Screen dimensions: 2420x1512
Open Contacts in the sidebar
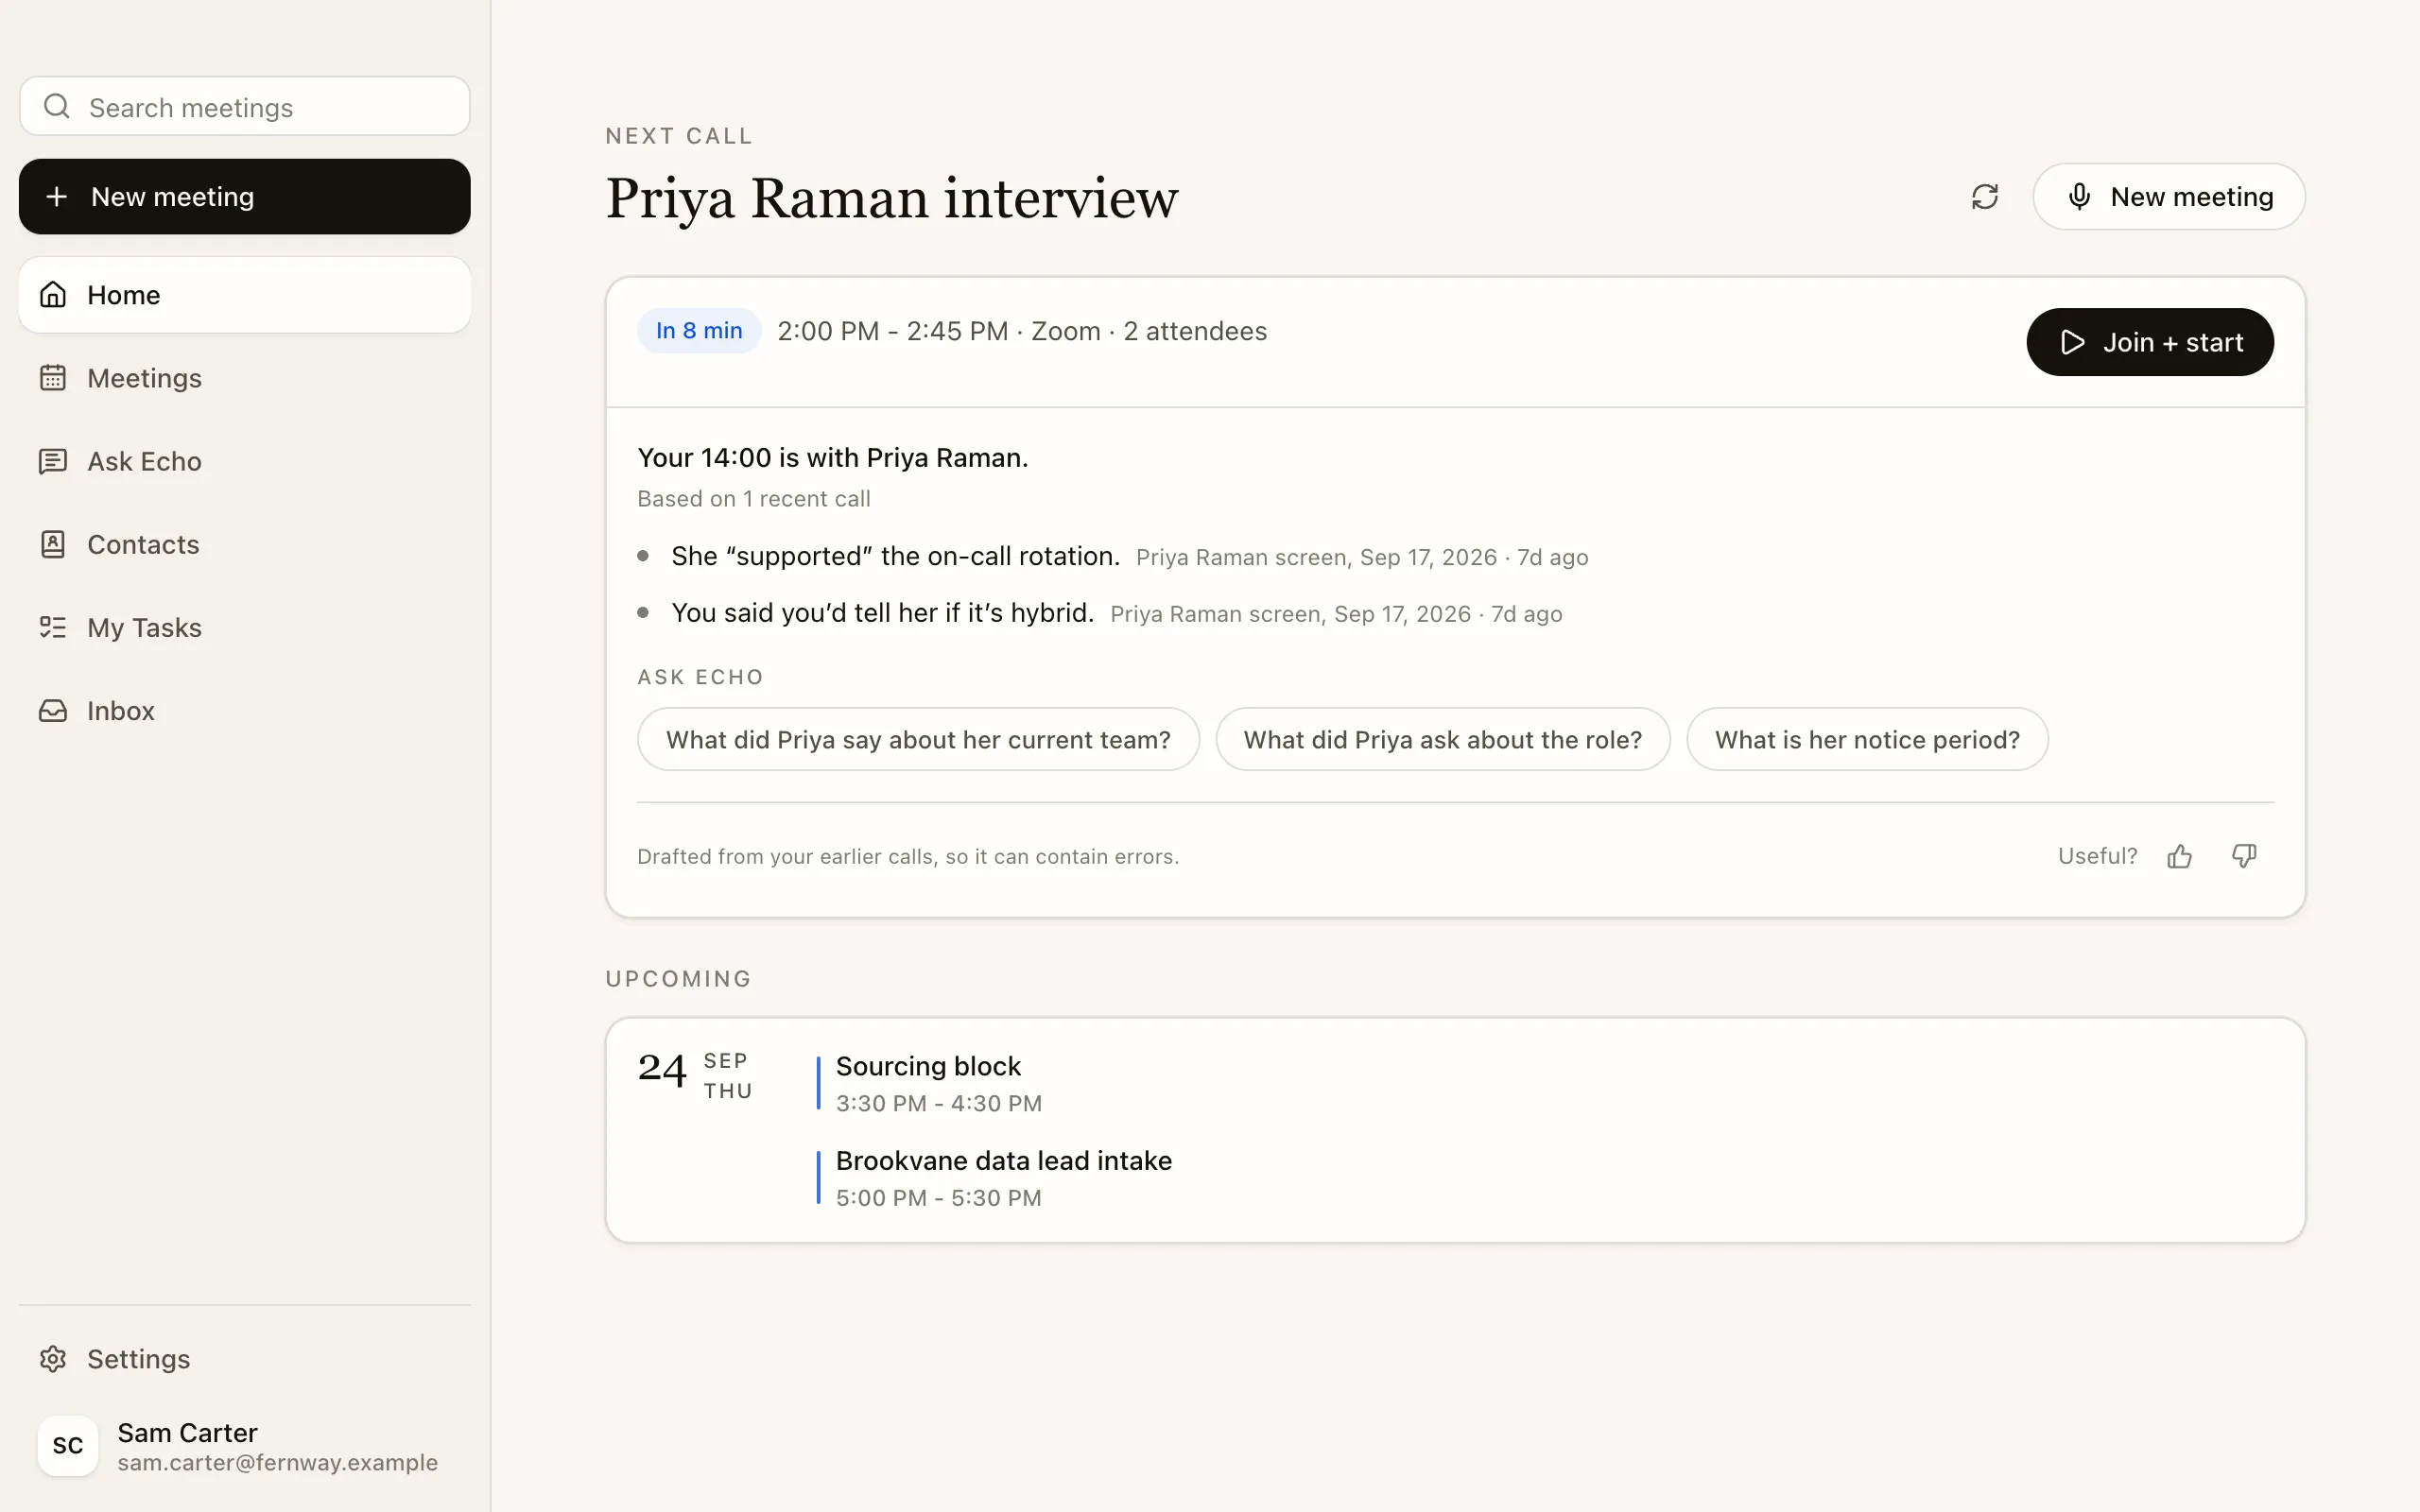tap(245, 544)
